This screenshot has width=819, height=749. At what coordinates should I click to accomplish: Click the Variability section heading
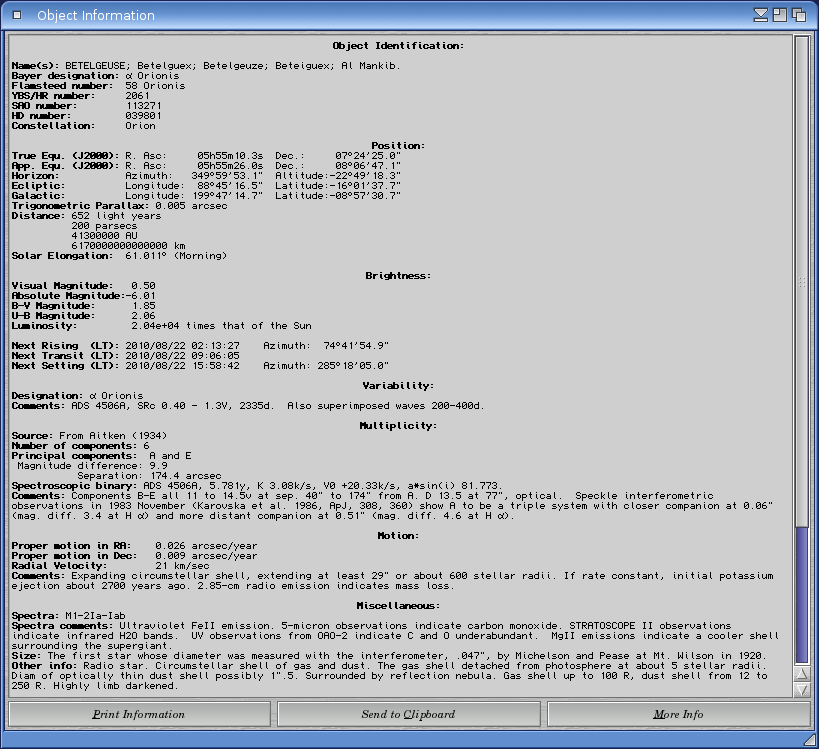pos(397,385)
